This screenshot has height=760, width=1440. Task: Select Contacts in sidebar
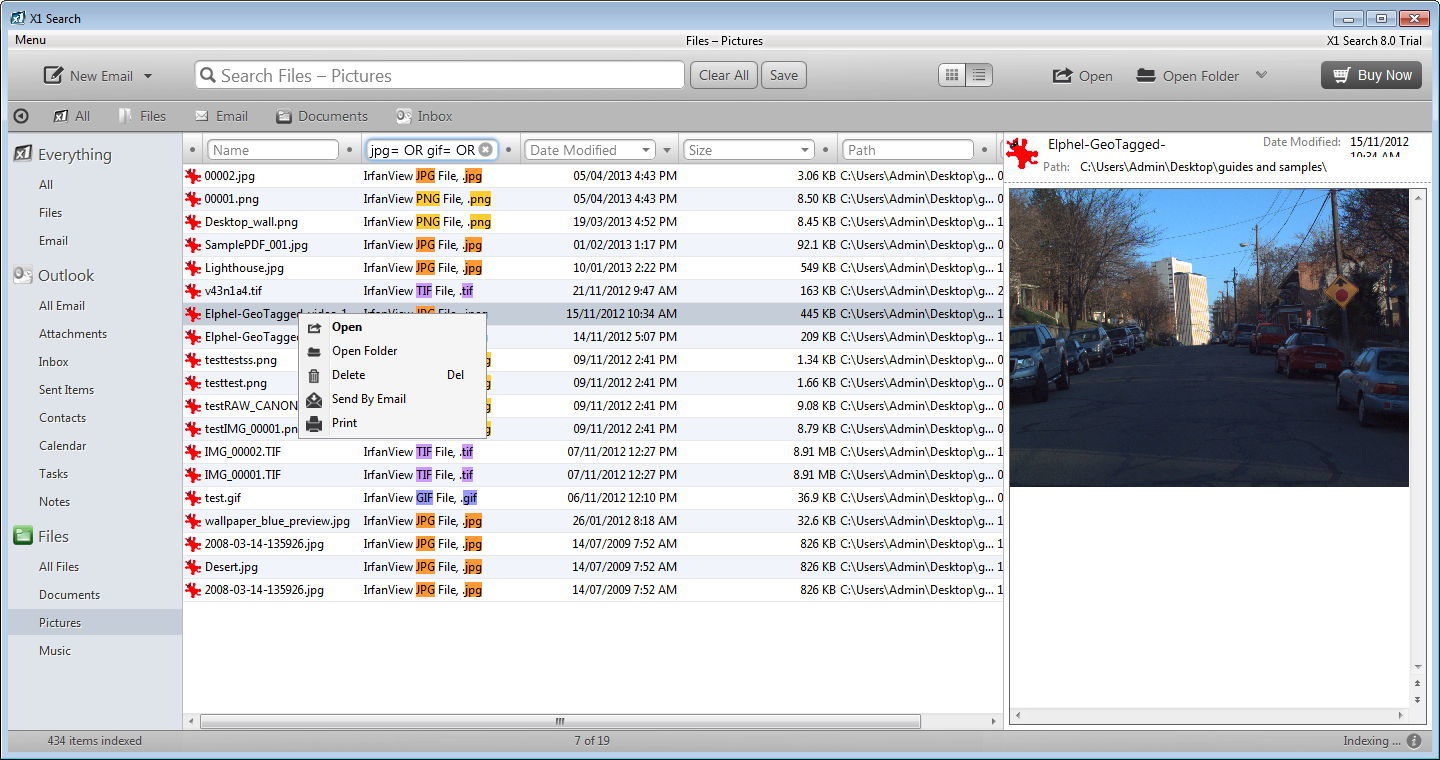click(x=62, y=418)
